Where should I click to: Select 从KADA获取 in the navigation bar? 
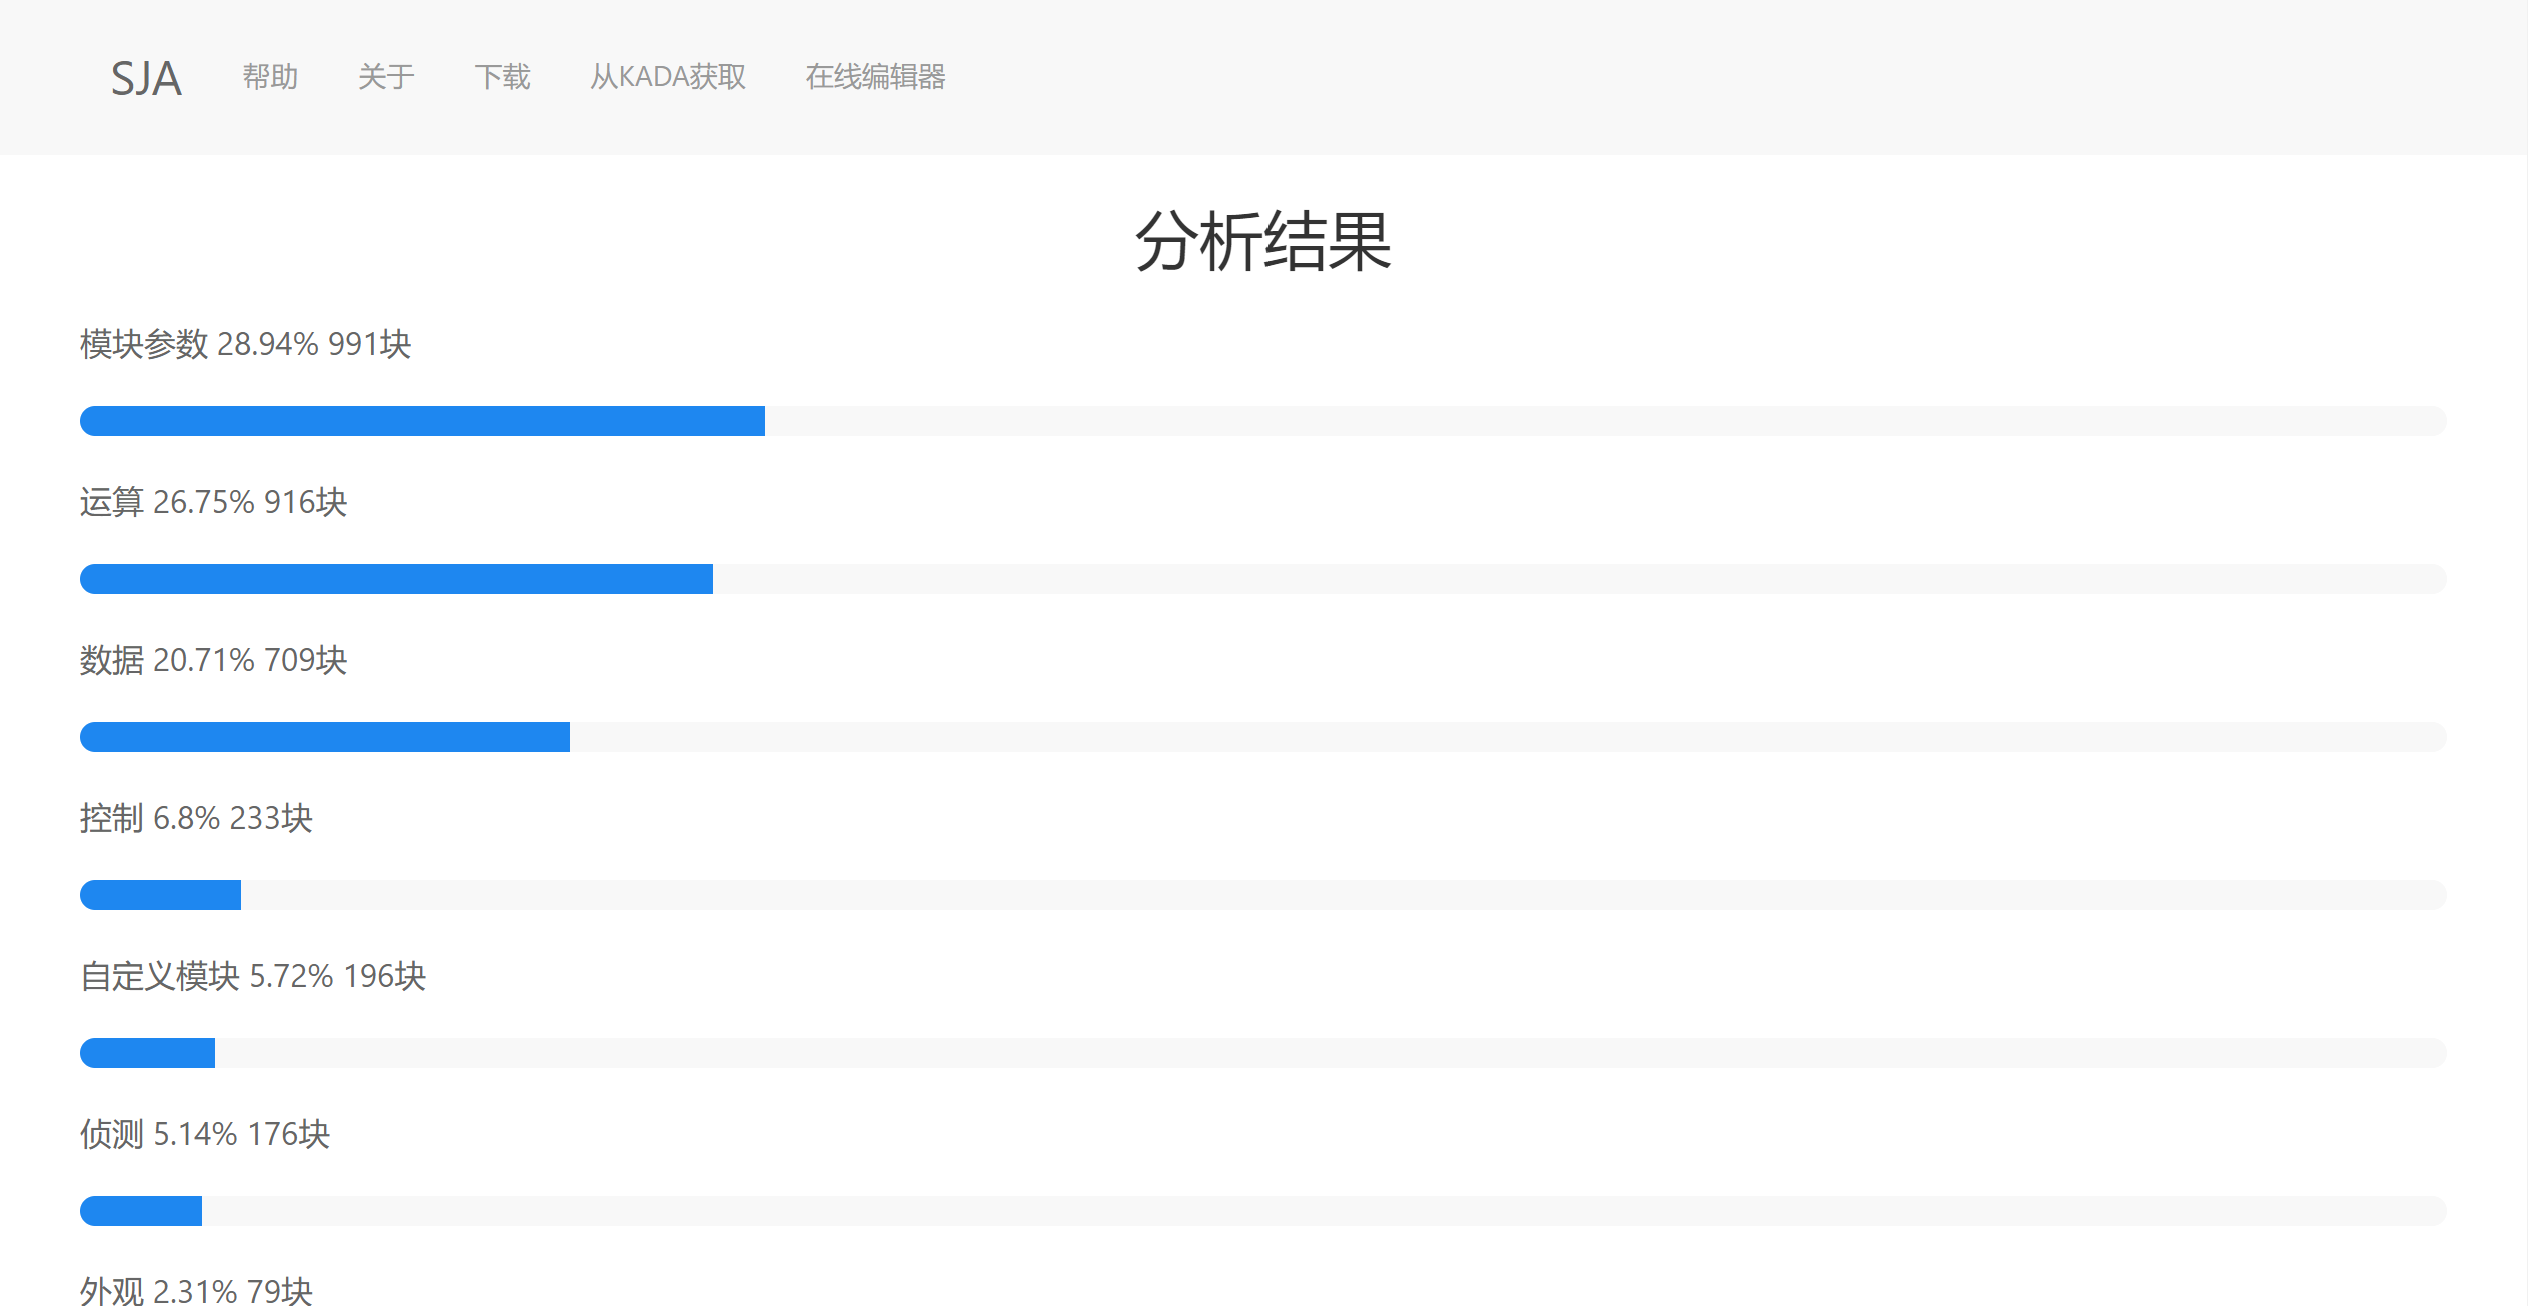coord(667,77)
